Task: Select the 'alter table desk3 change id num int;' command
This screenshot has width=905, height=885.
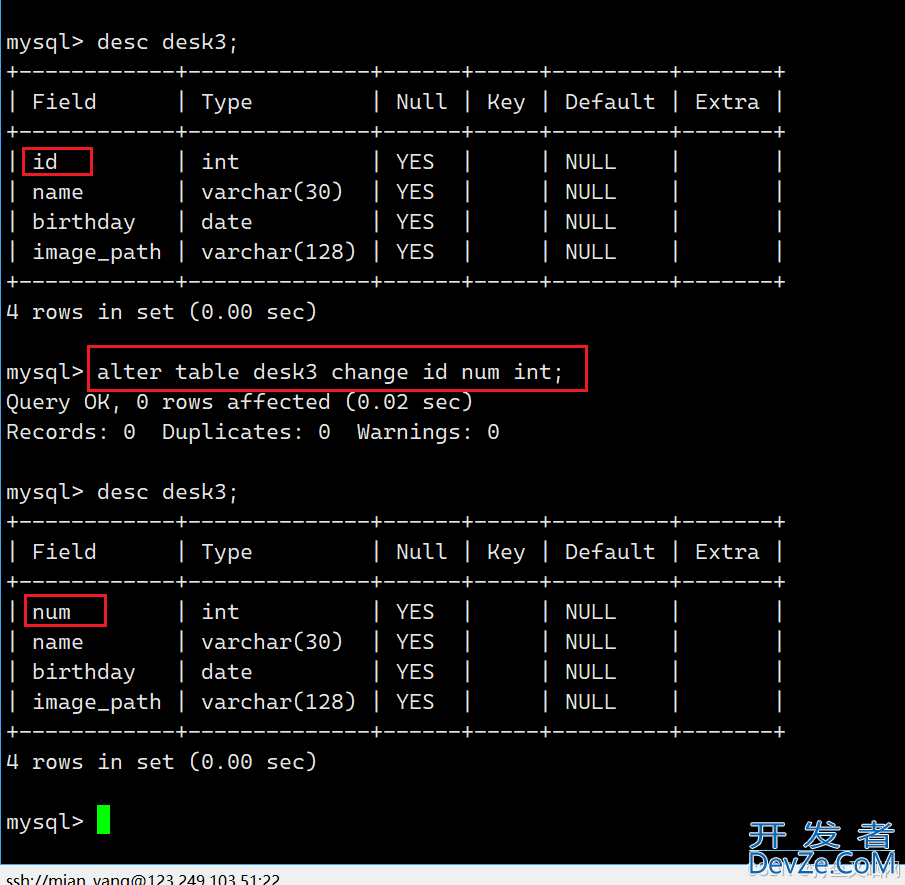Action: point(330,372)
